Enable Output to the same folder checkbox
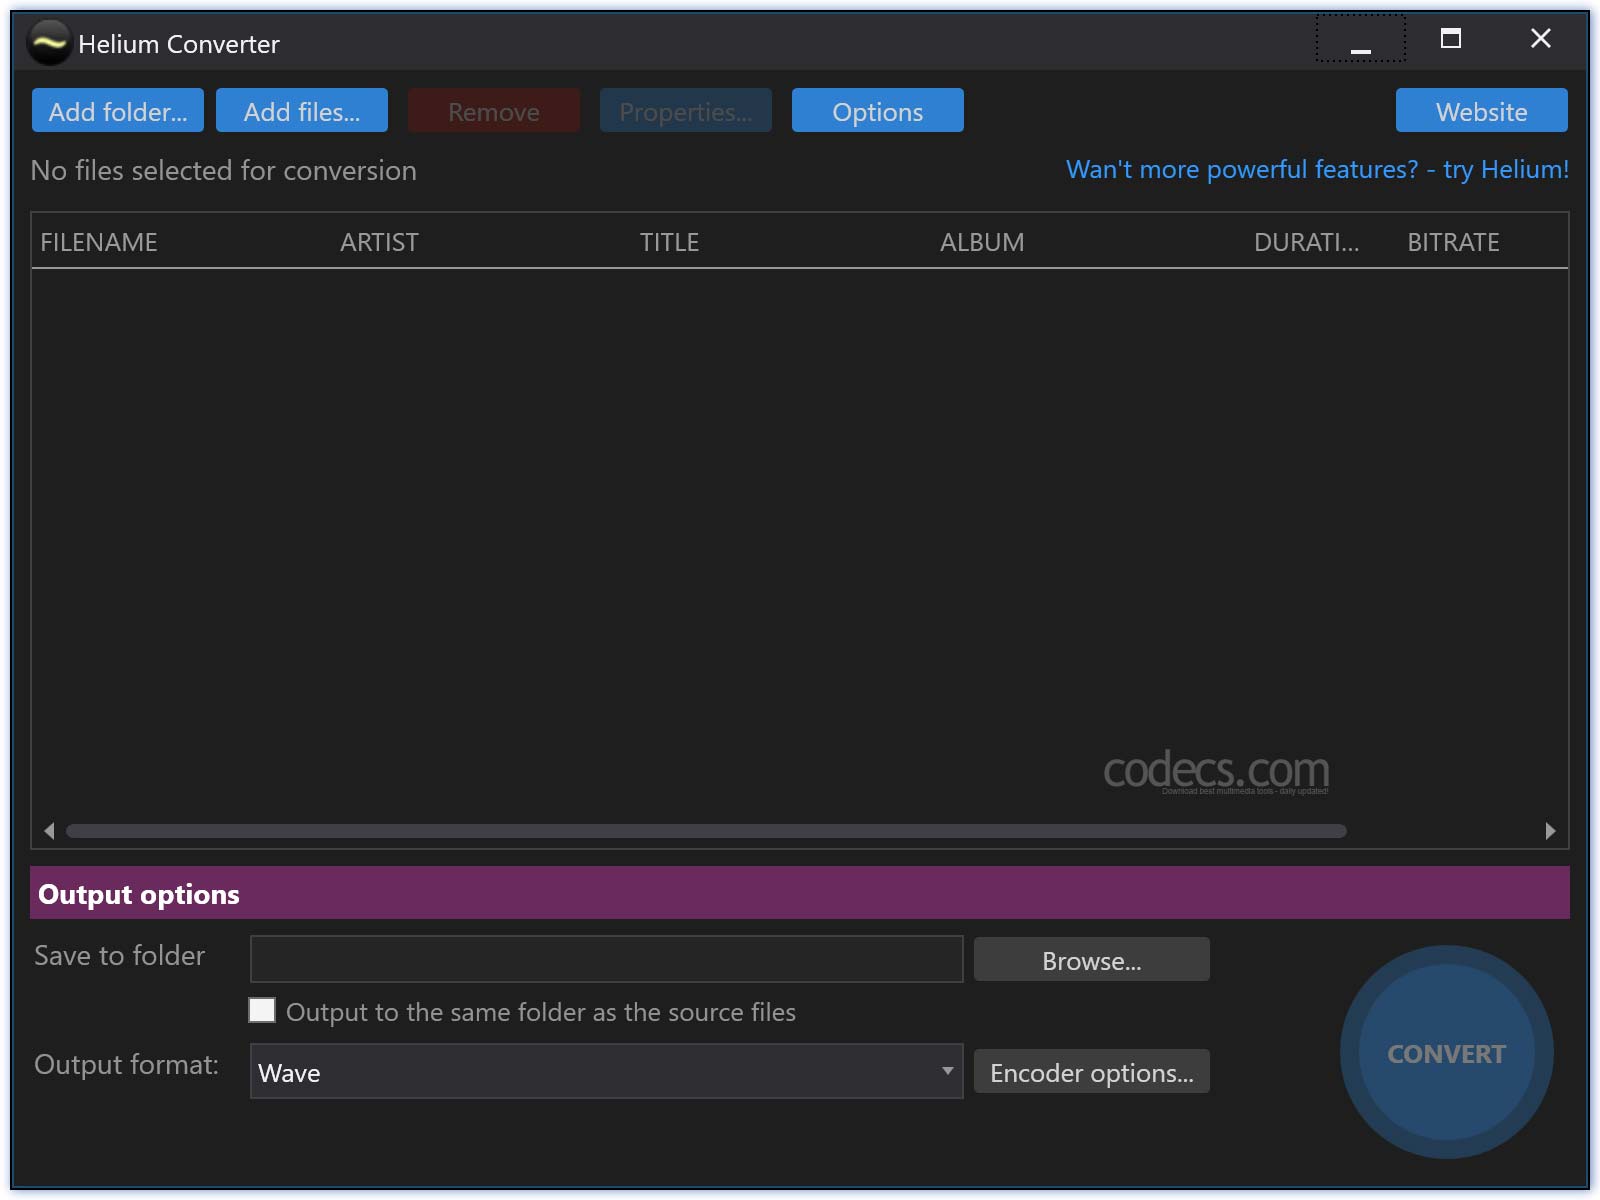The width and height of the screenshot is (1600, 1200). tap(262, 1010)
